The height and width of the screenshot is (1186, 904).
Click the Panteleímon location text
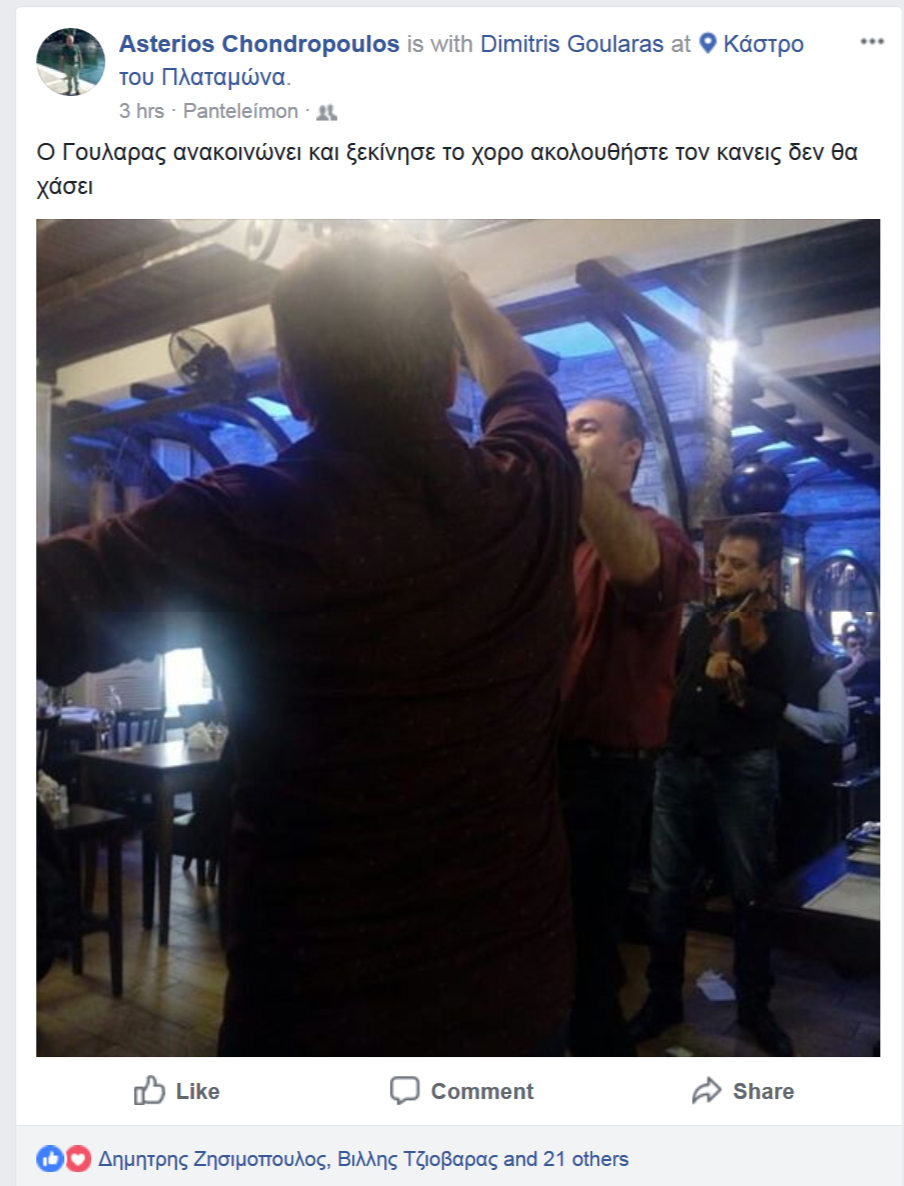[241, 111]
